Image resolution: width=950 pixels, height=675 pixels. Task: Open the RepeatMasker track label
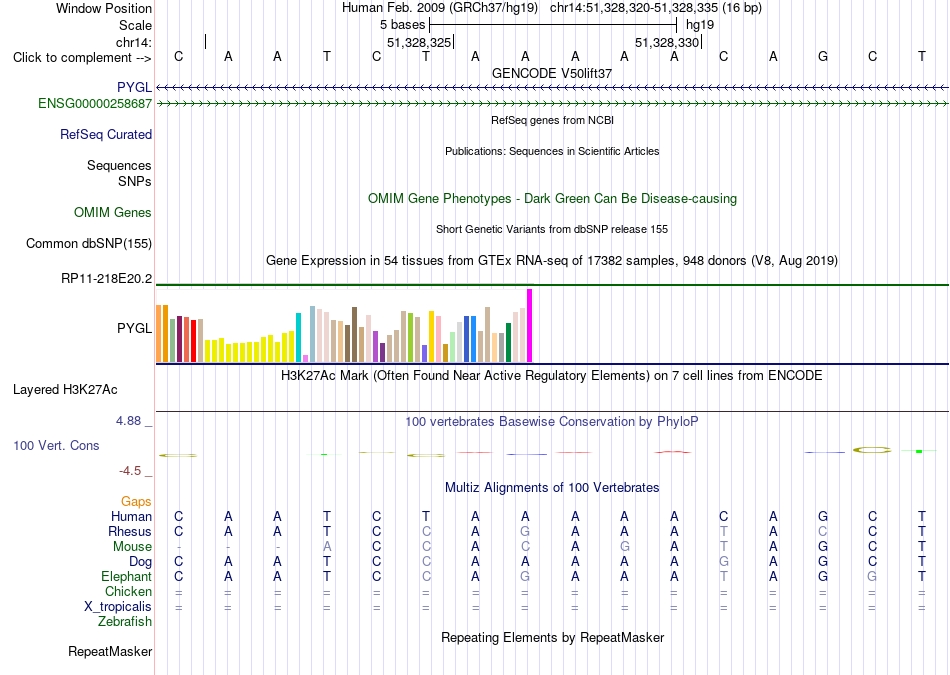110,651
